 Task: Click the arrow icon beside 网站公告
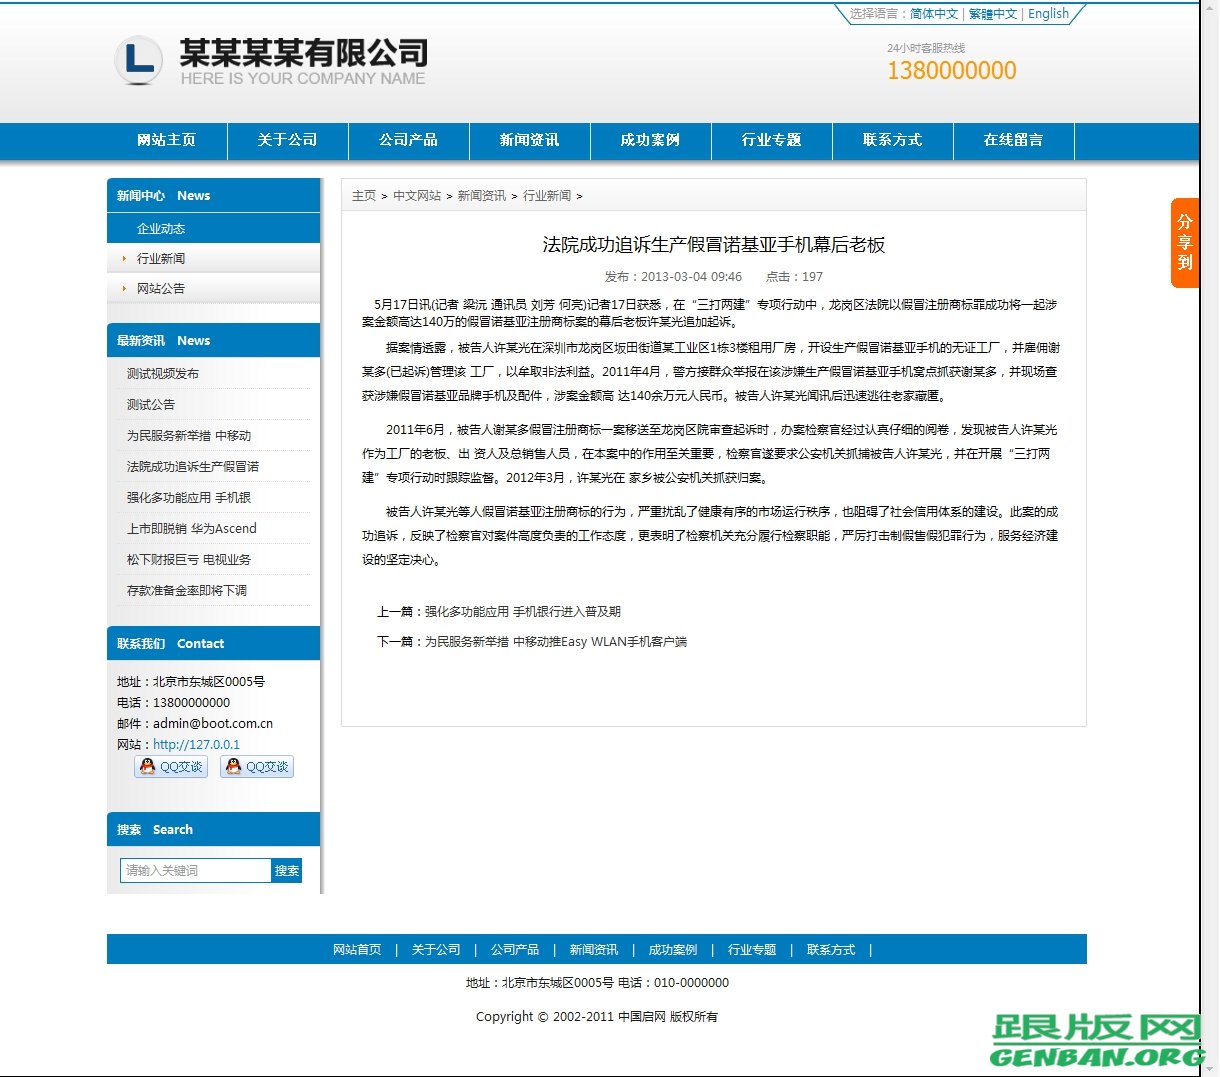[x=122, y=288]
